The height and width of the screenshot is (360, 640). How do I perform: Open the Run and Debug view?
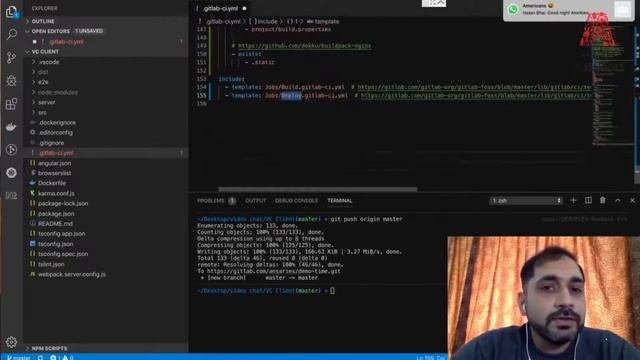pos(11,80)
